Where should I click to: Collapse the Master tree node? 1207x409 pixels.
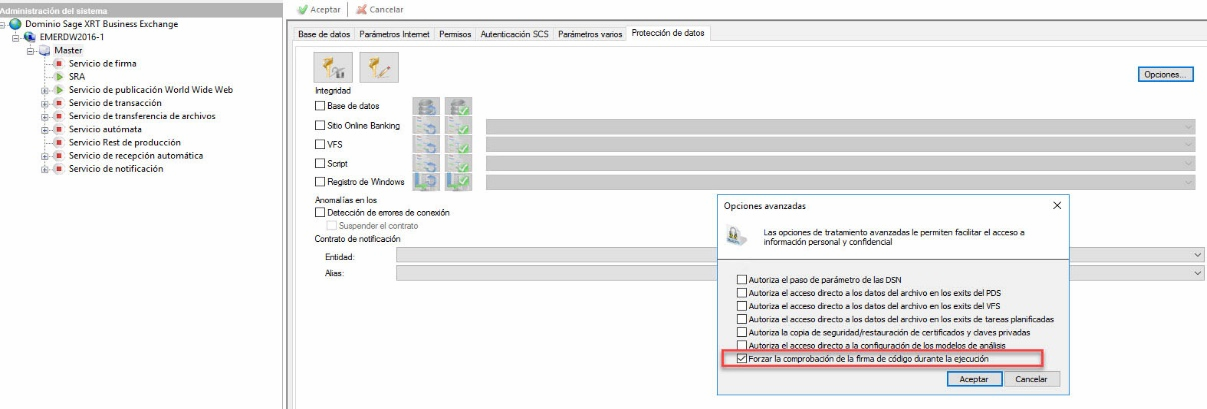[x=30, y=50]
